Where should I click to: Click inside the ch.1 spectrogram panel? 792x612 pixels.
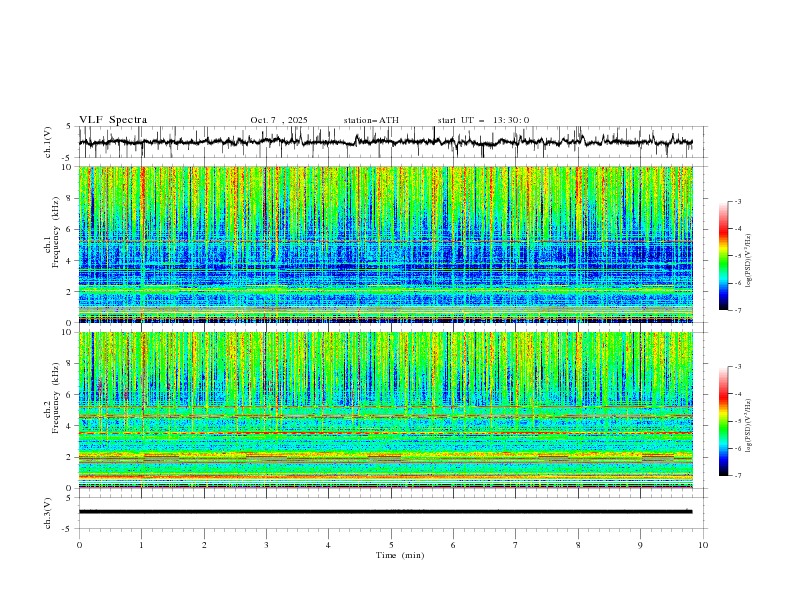385,244
